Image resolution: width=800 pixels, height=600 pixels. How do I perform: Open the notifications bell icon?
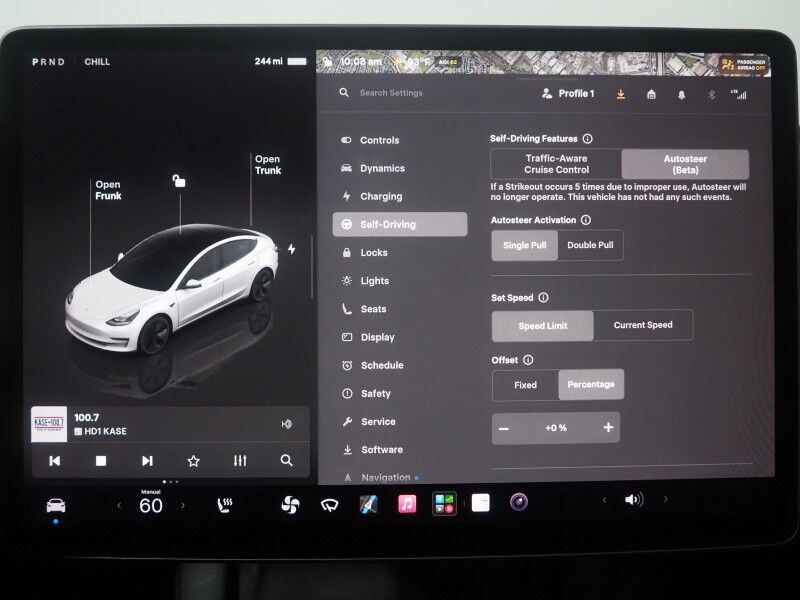tap(681, 95)
